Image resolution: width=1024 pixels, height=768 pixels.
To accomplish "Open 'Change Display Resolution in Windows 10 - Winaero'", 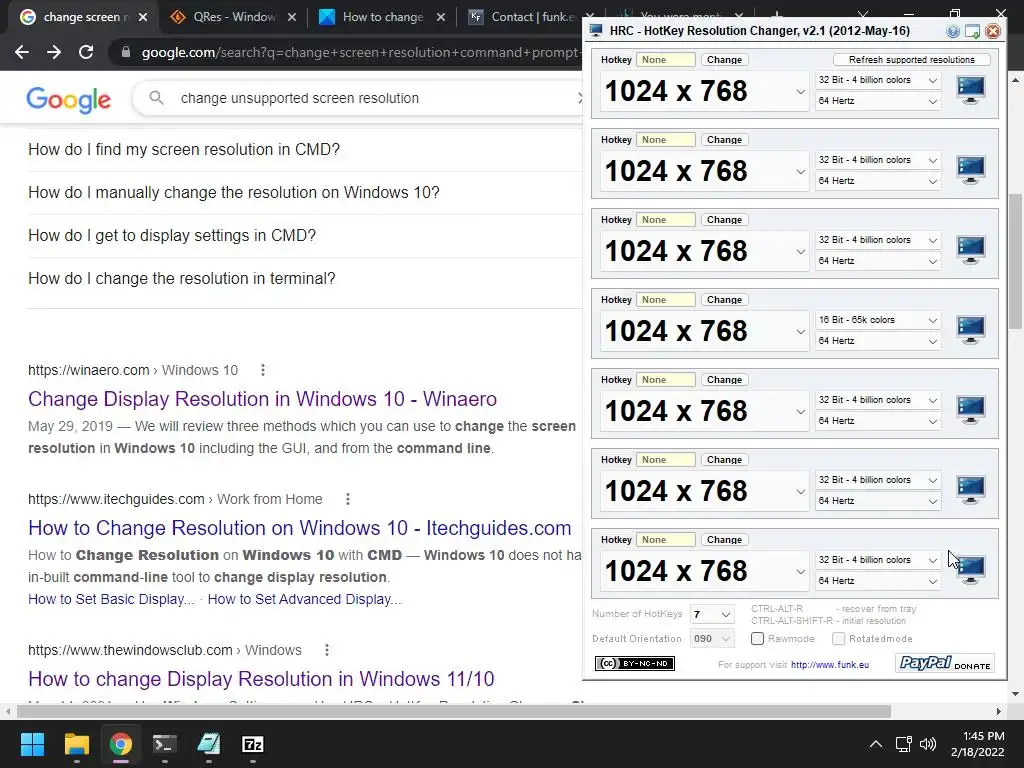I will coord(263,399).
